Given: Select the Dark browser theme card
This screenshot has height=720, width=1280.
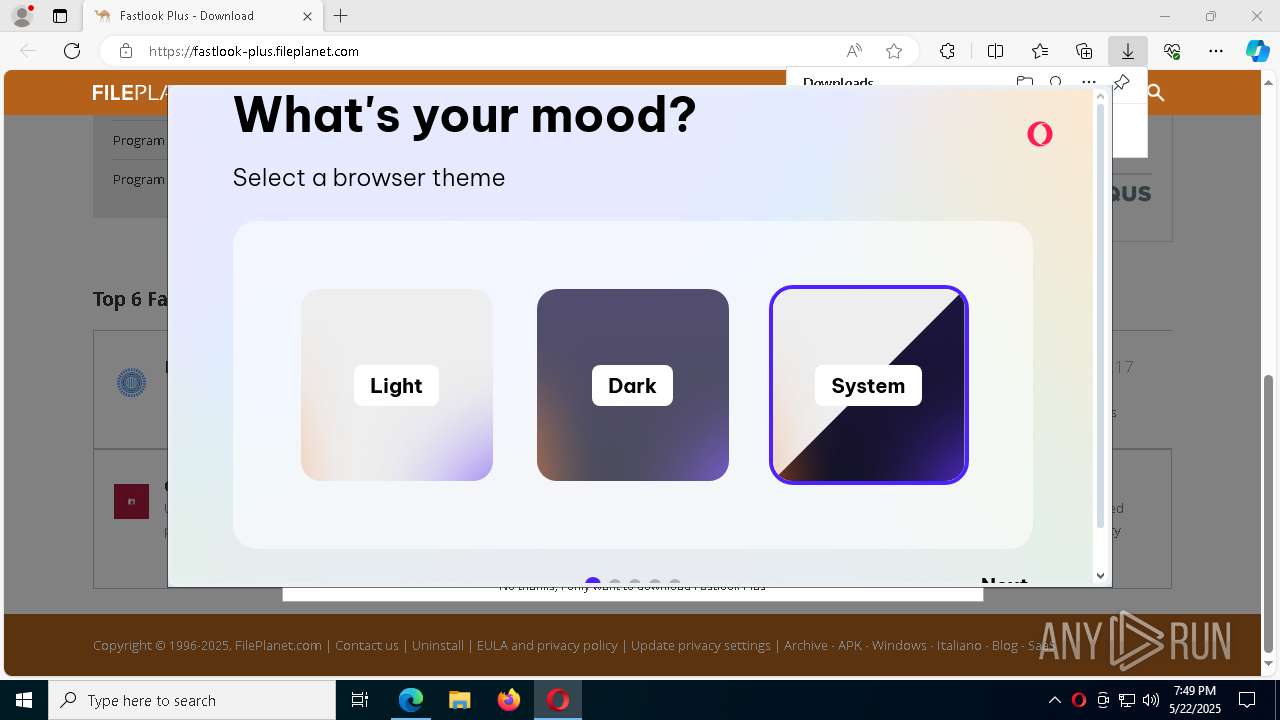Looking at the screenshot, I should [632, 385].
